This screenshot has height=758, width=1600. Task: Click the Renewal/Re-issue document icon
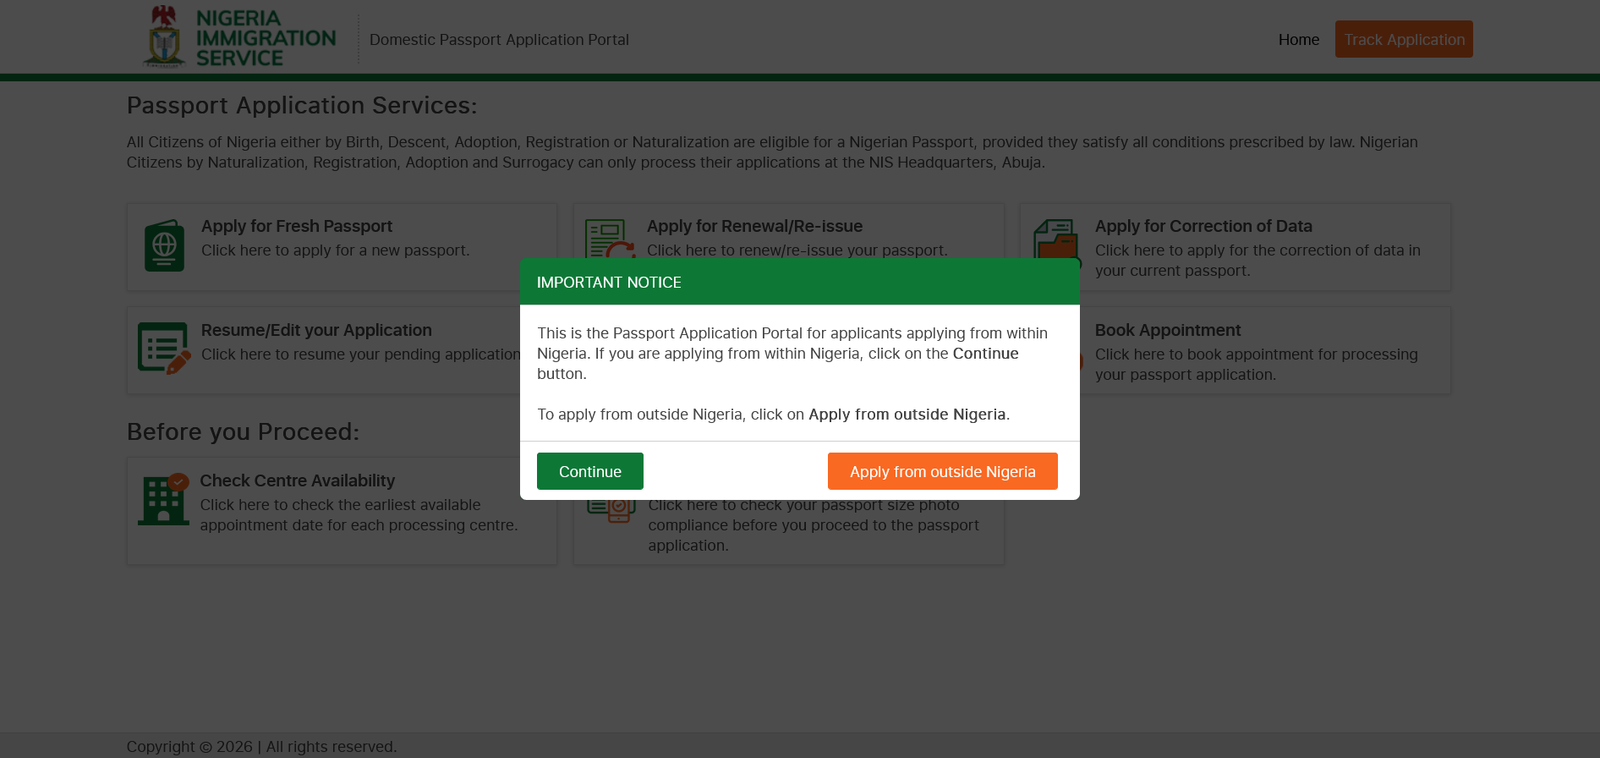pyautogui.click(x=610, y=239)
